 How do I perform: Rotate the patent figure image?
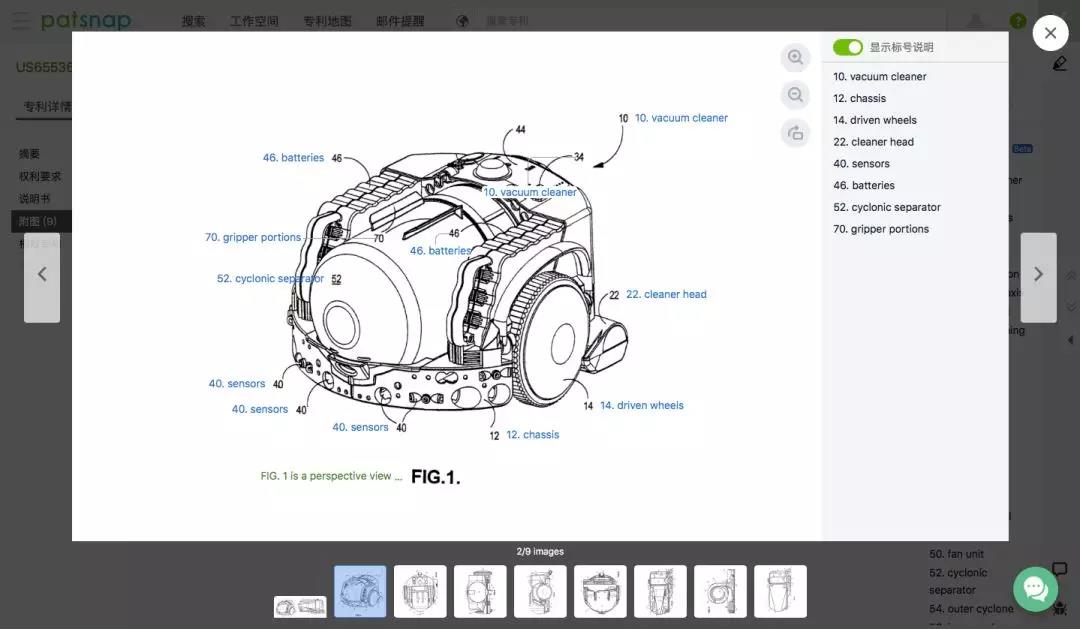click(x=795, y=133)
